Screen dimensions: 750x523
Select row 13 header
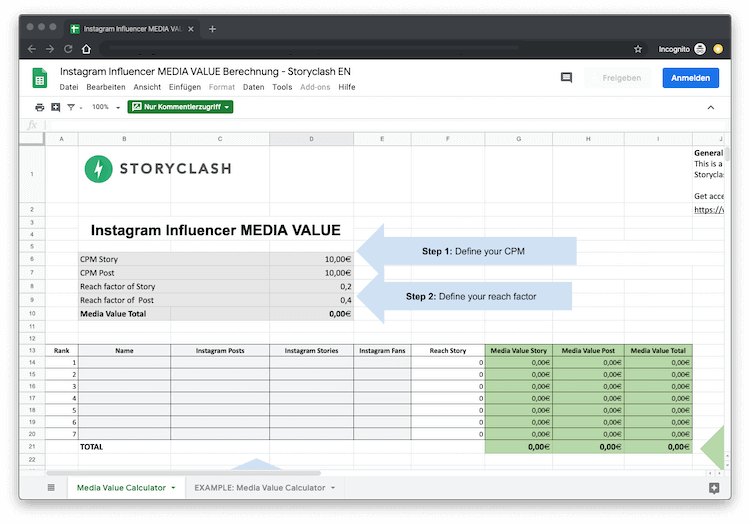(32, 351)
